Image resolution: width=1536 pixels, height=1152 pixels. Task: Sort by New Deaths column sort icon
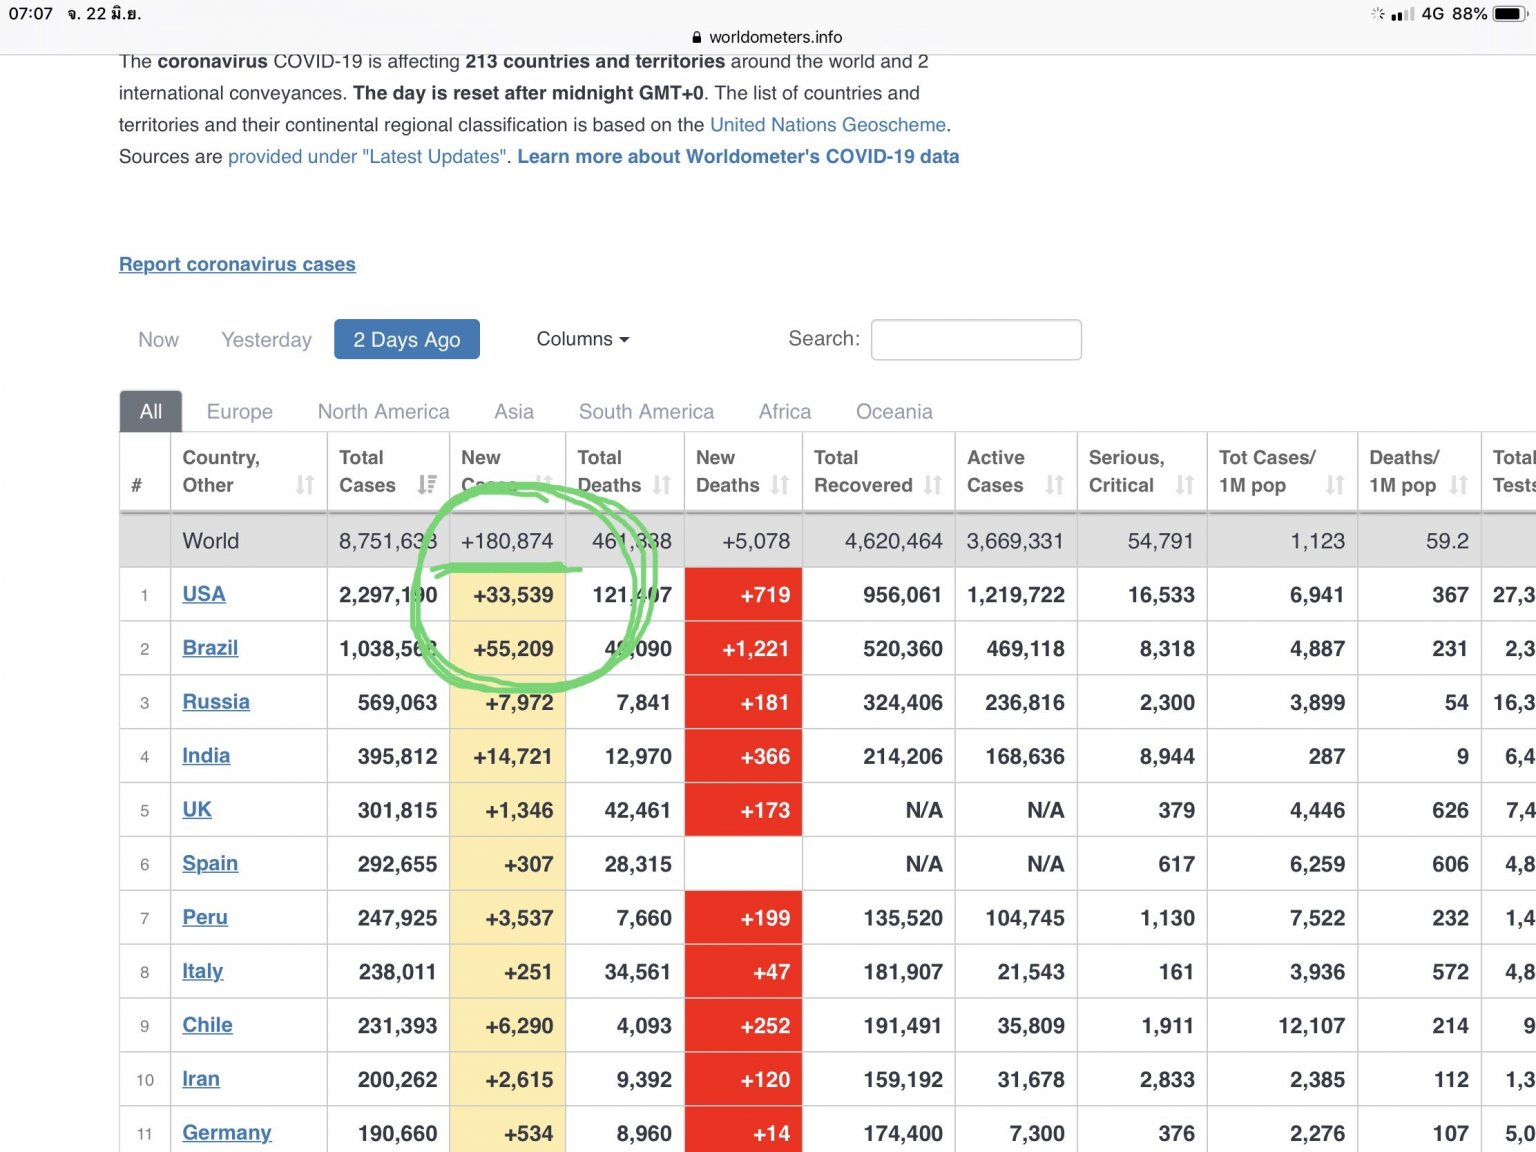780,485
